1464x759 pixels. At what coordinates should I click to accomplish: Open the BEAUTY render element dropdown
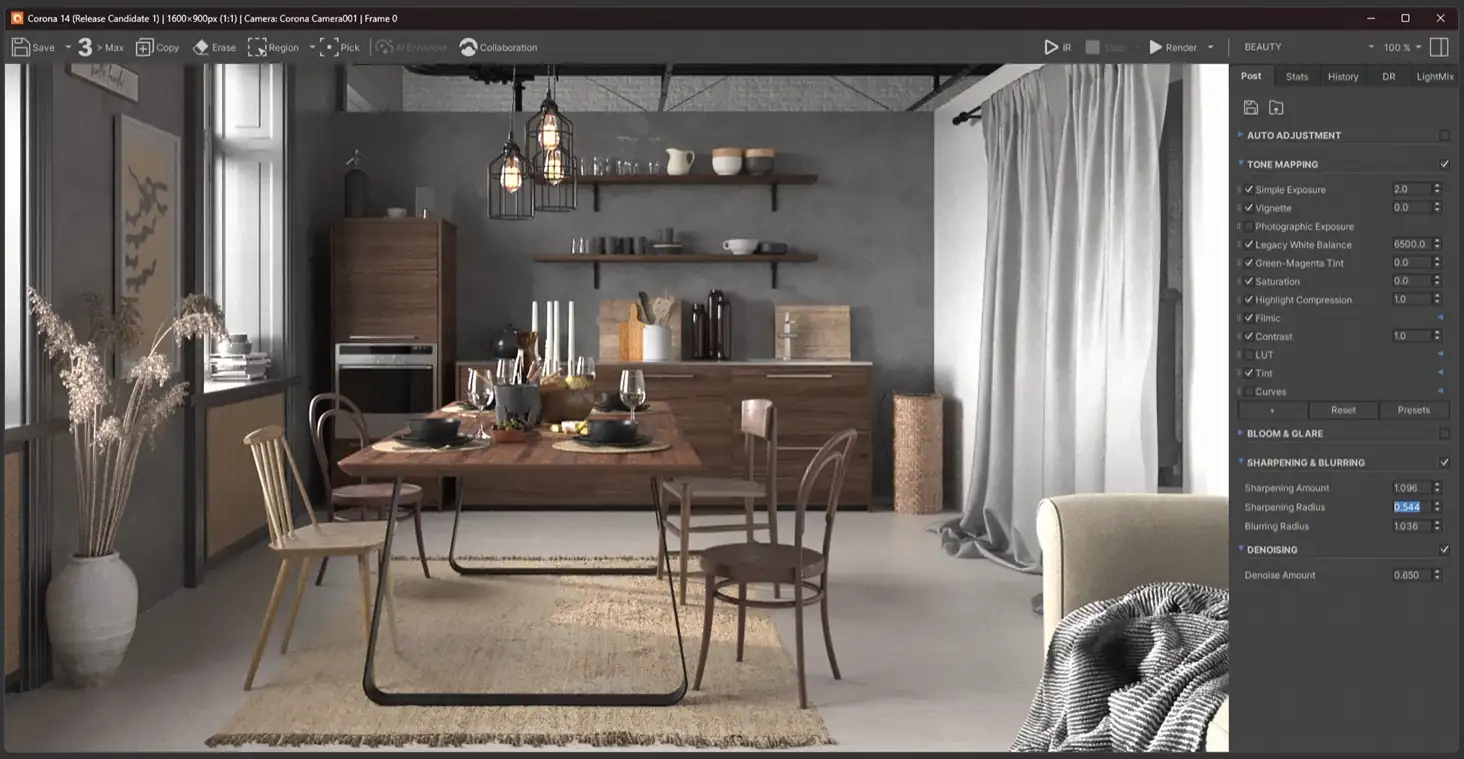[1308, 47]
